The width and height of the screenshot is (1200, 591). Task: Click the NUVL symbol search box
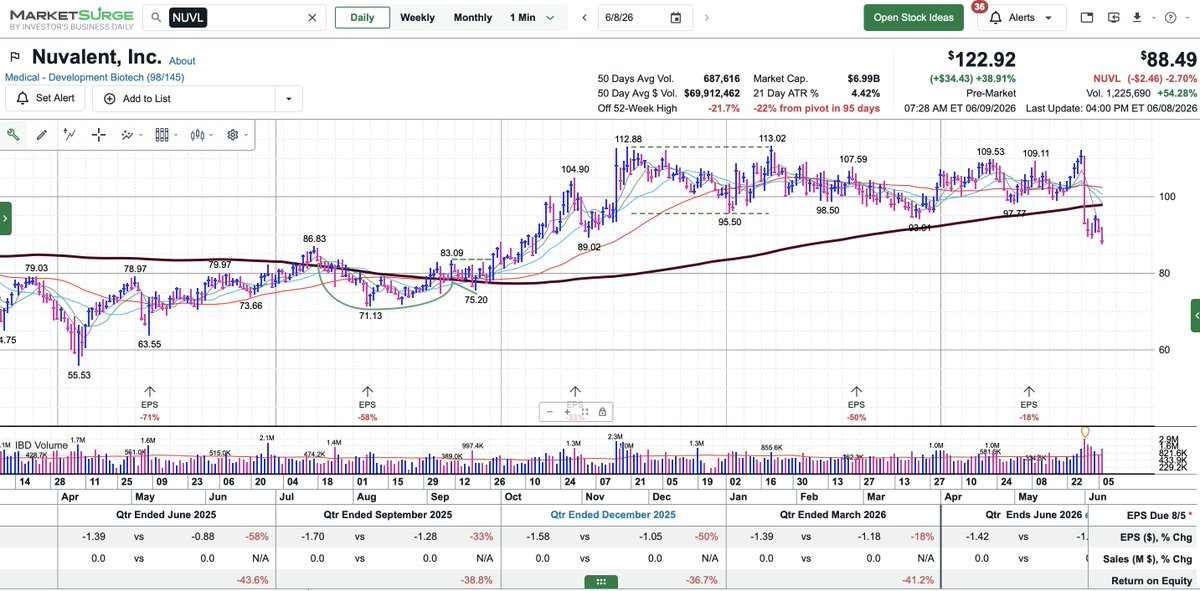234,17
